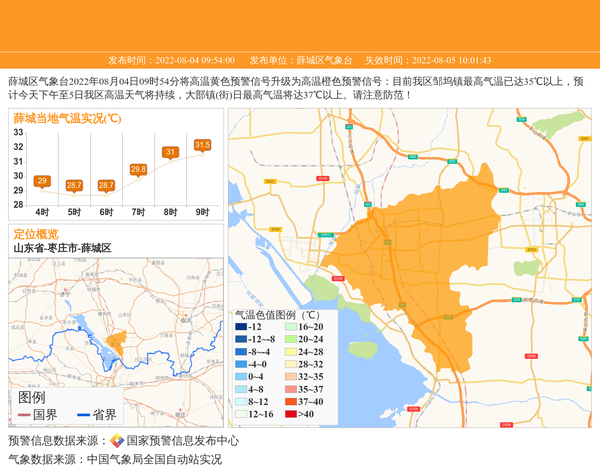The image size is (600, 471).
Task: Click the 28.7 temperature marker at 6时
Action: 106,185
